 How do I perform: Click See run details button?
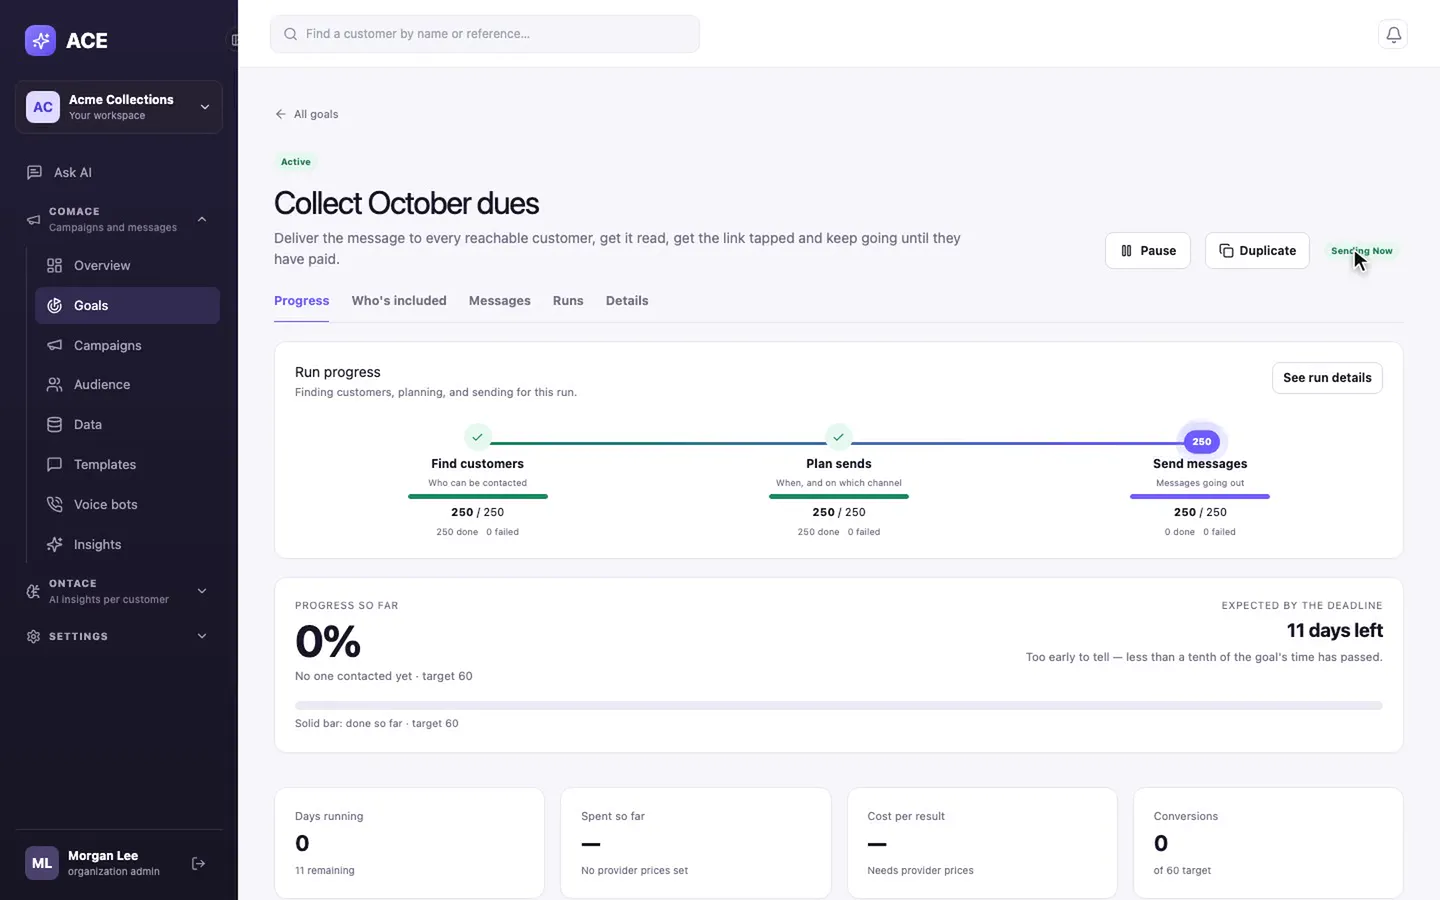tap(1327, 378)
